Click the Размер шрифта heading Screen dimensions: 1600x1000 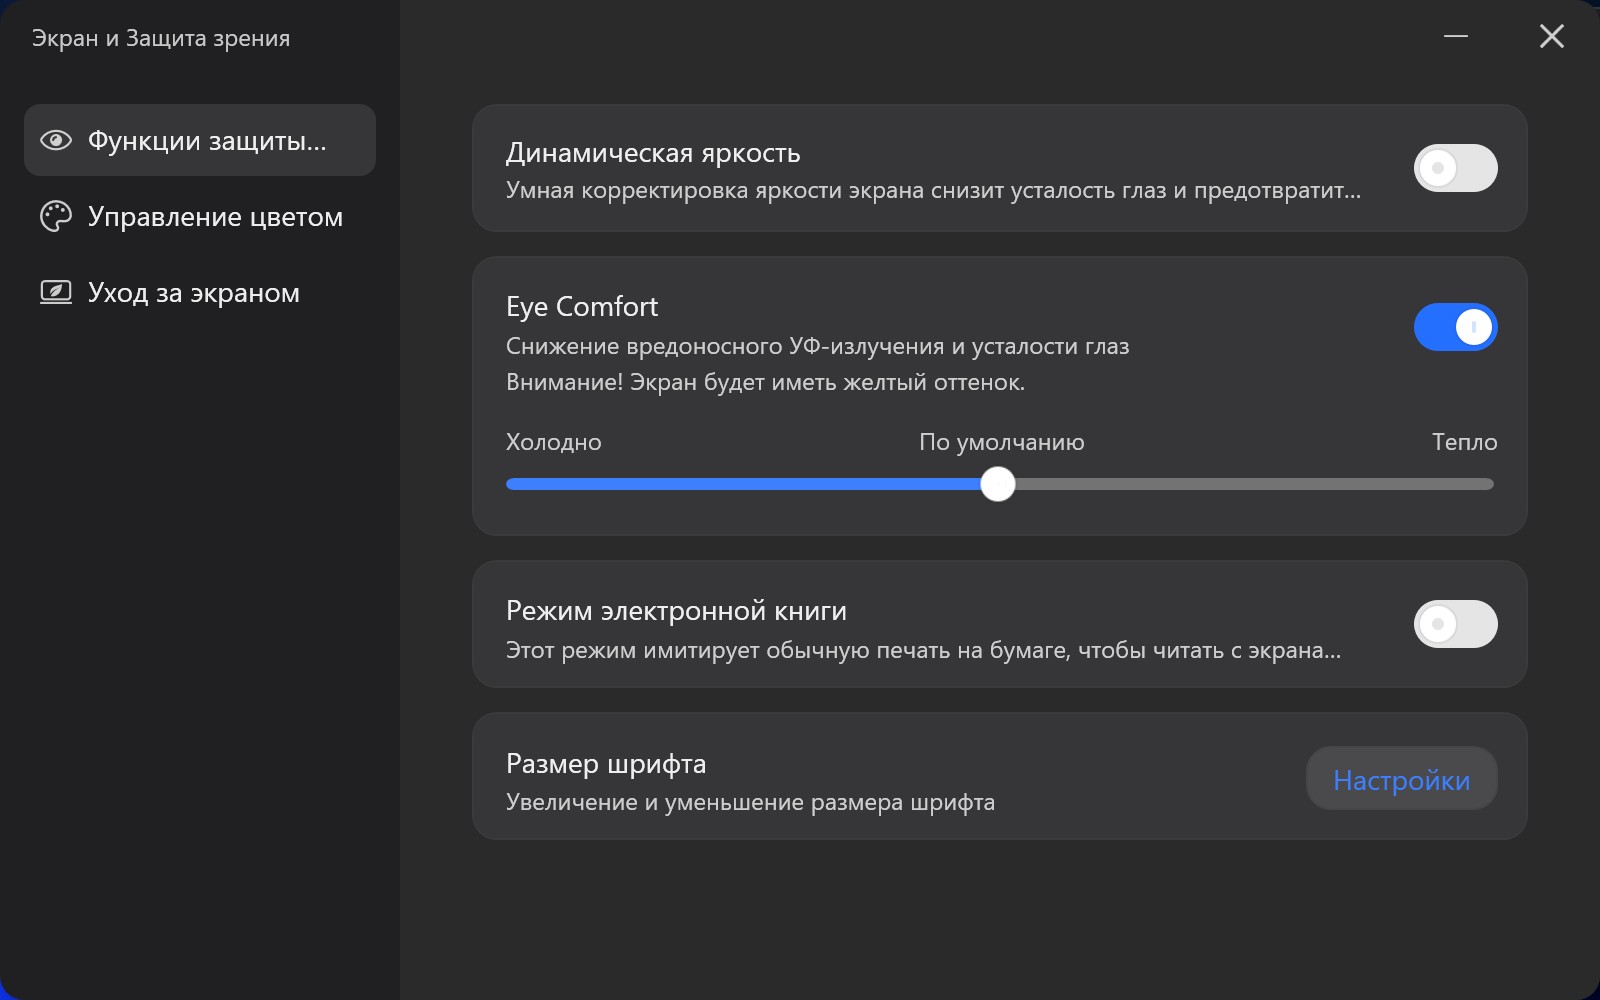tap(606, 764)
